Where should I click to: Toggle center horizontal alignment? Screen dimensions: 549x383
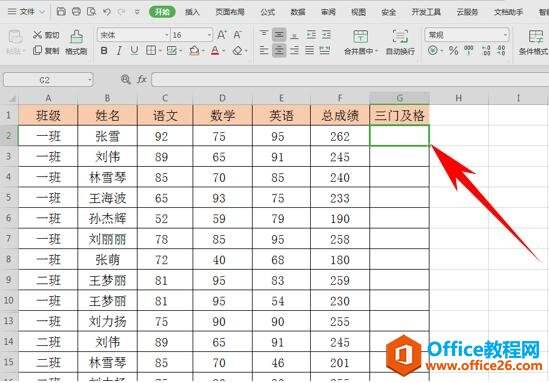(x=279, y=50)
